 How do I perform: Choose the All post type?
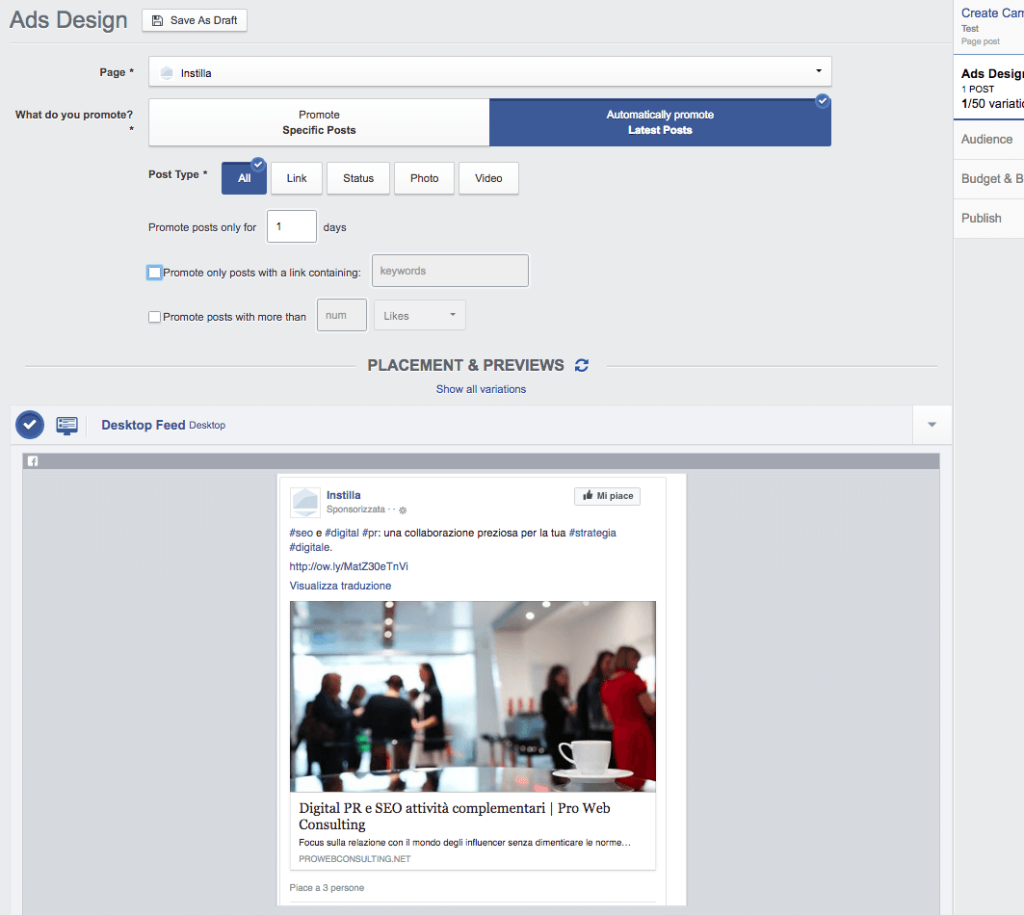[244, 178]
